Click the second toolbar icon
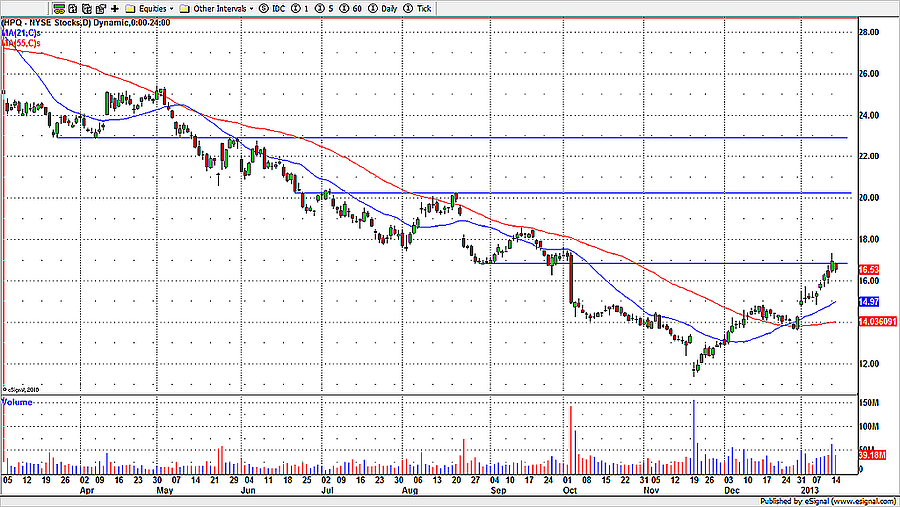The width and height of the screenshot is (900, 507). [x=73, y=7]
